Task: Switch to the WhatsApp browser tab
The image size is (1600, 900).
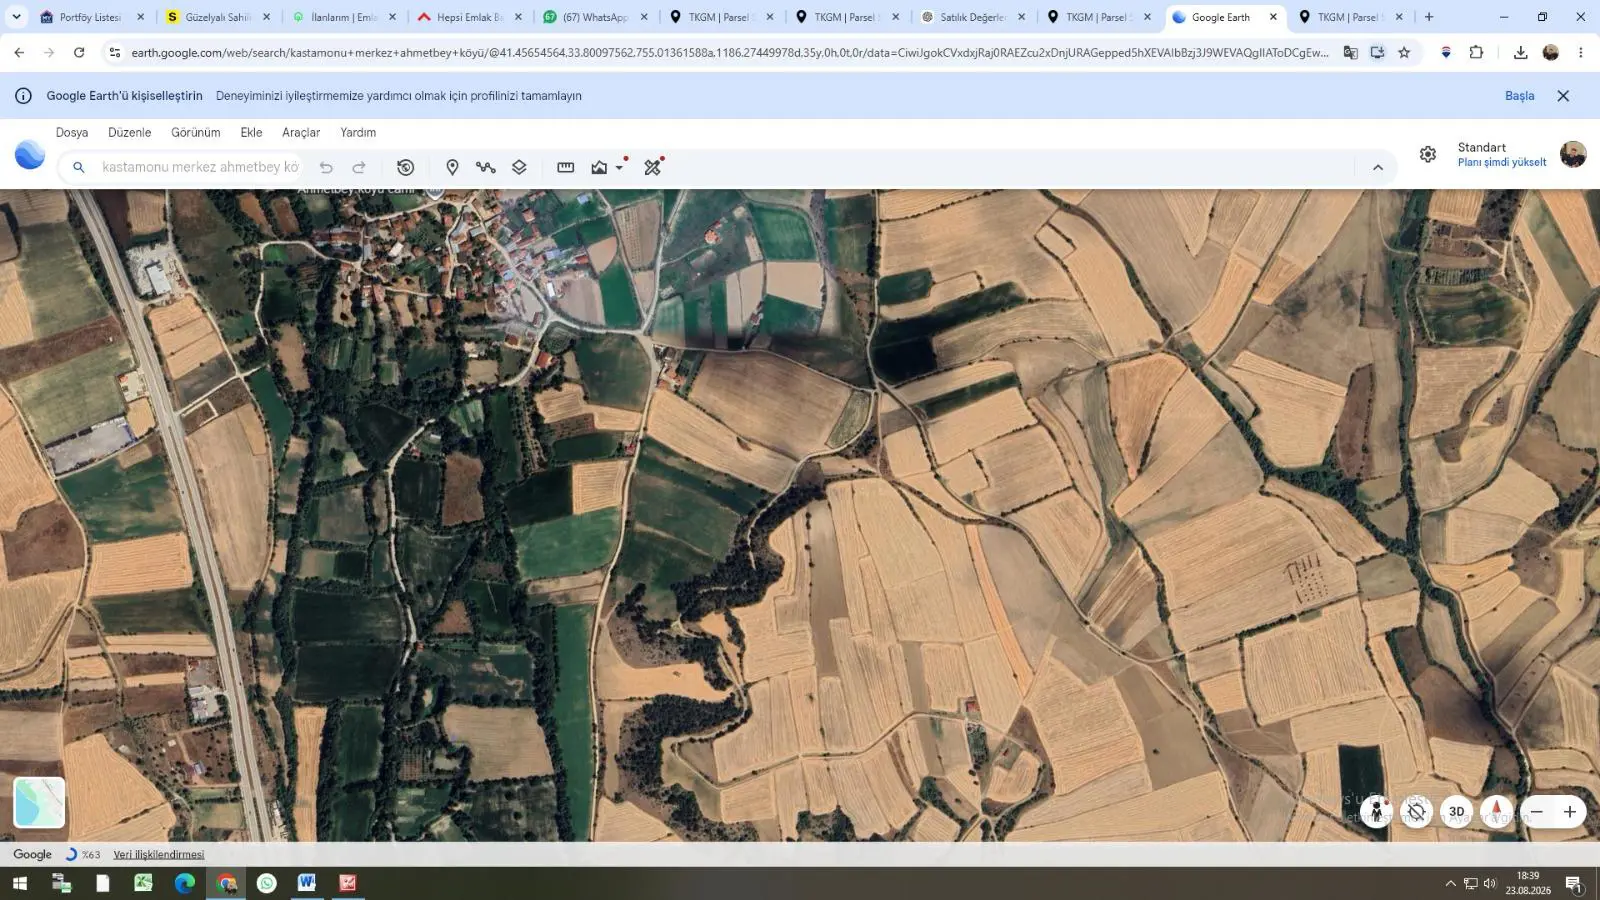Action: [x=594, y=17]
